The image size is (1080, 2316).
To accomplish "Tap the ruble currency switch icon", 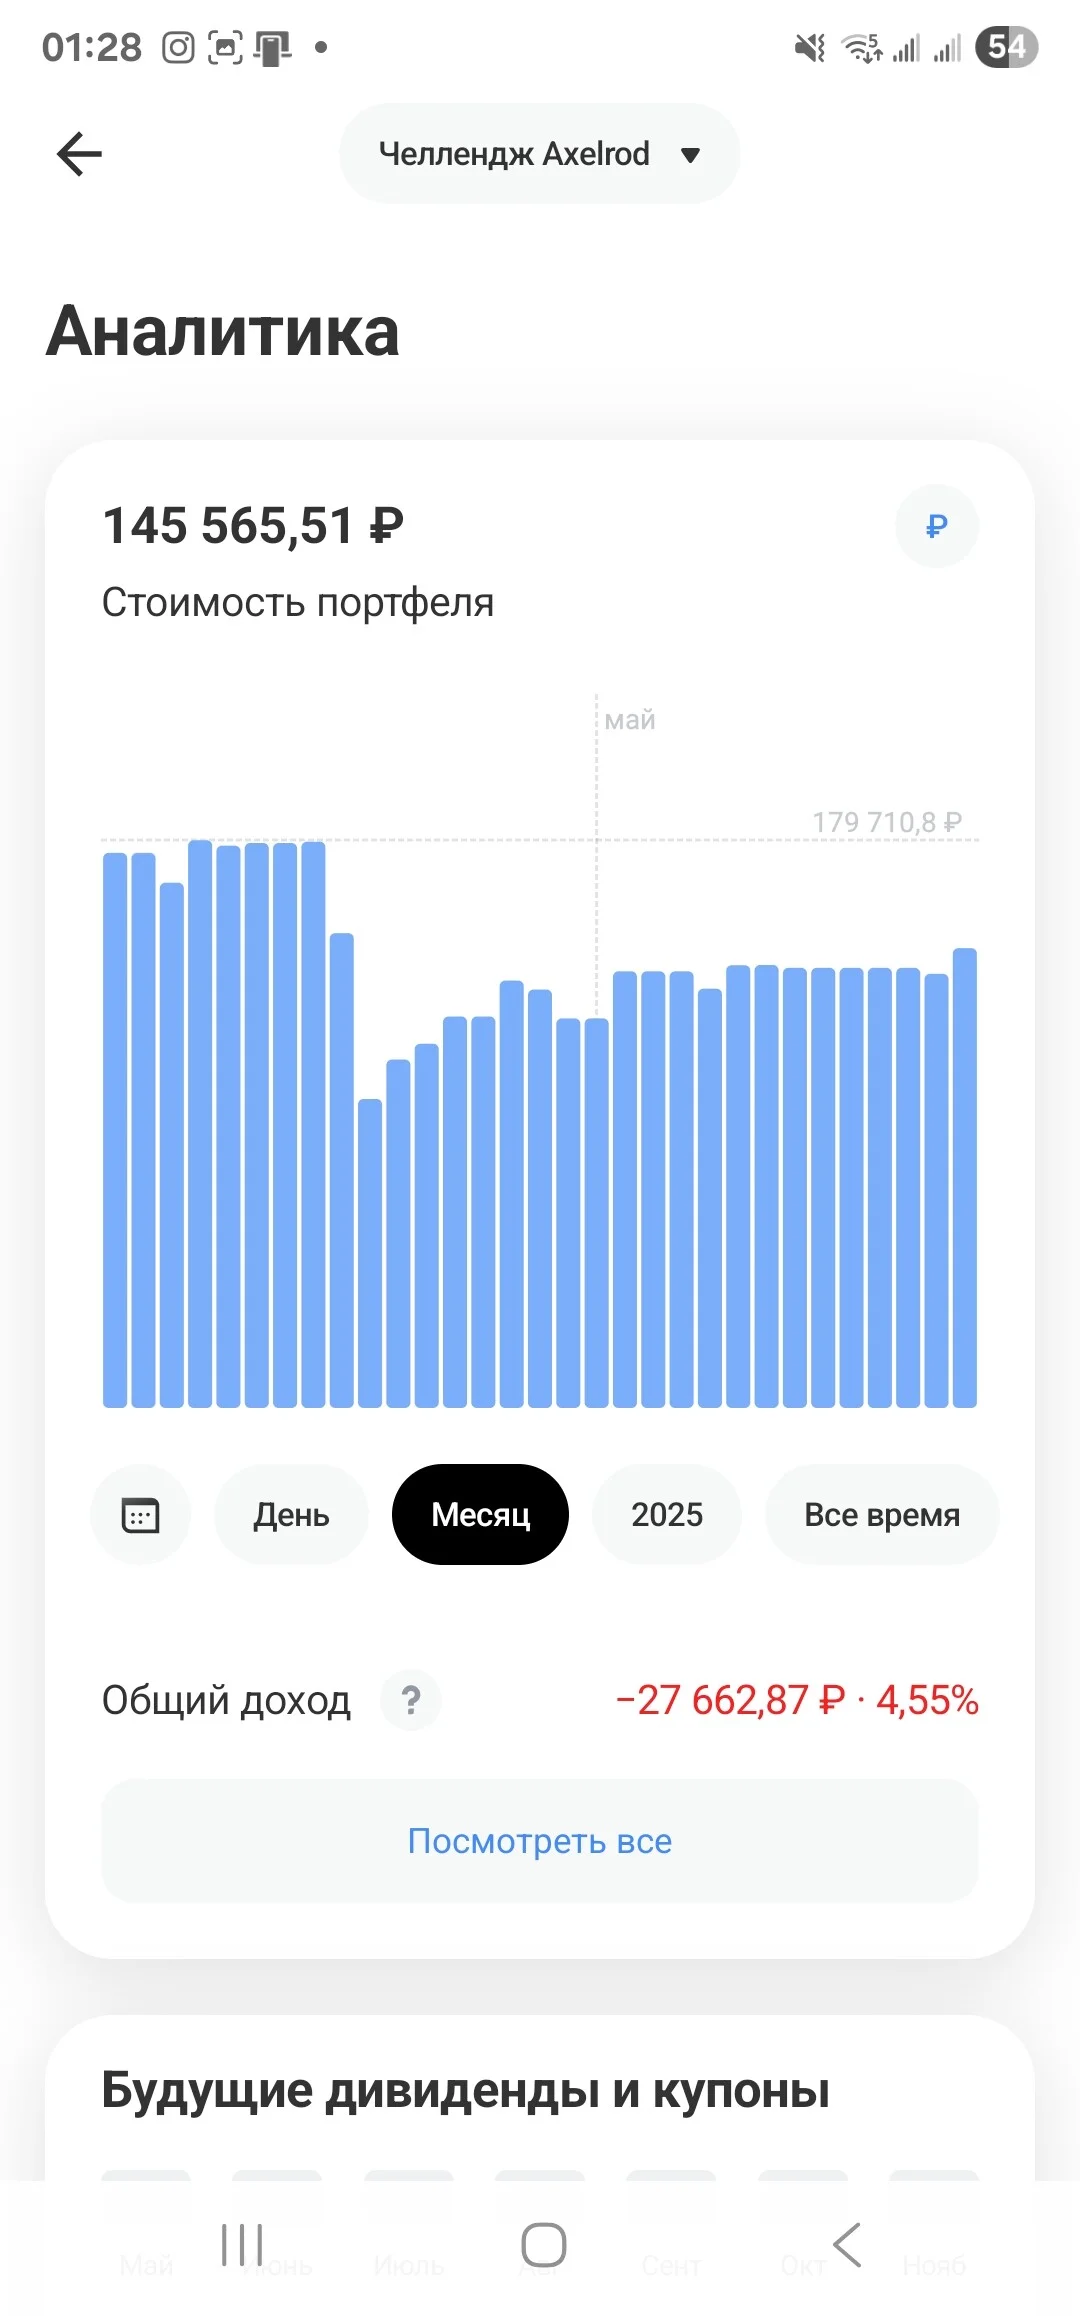I will click(x=937, y=526).
